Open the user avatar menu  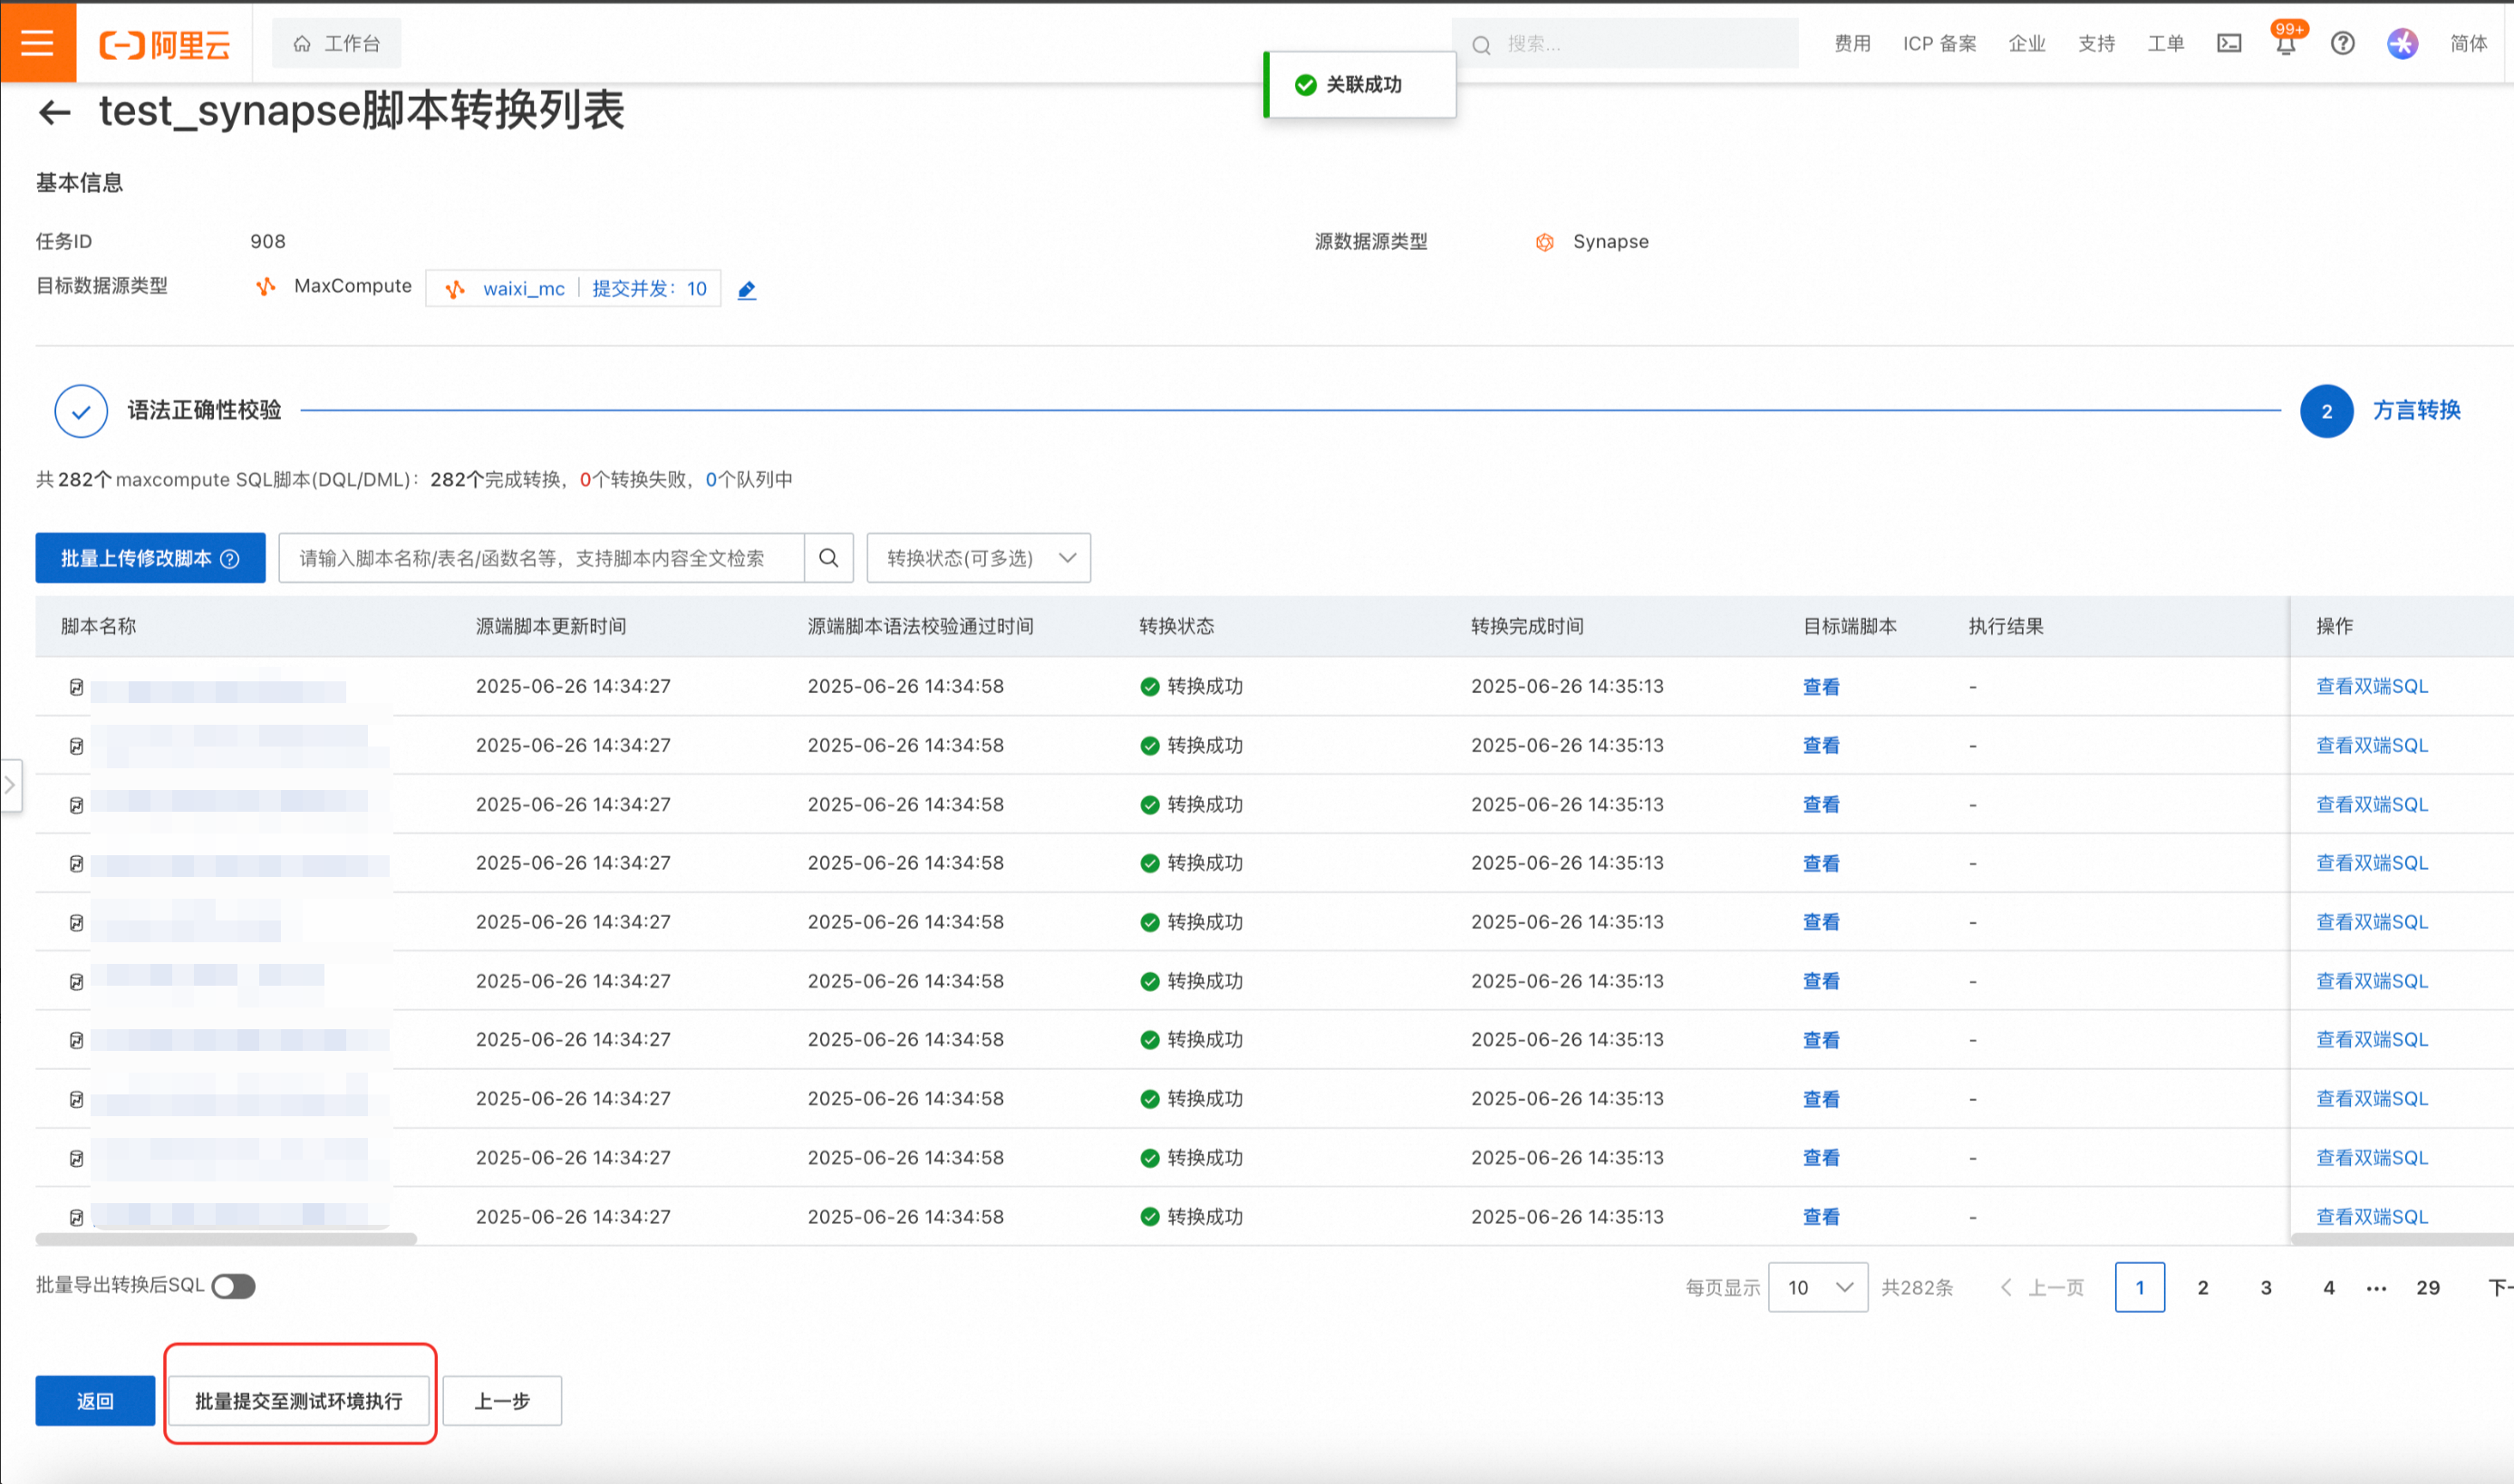tap(2402, 43)
